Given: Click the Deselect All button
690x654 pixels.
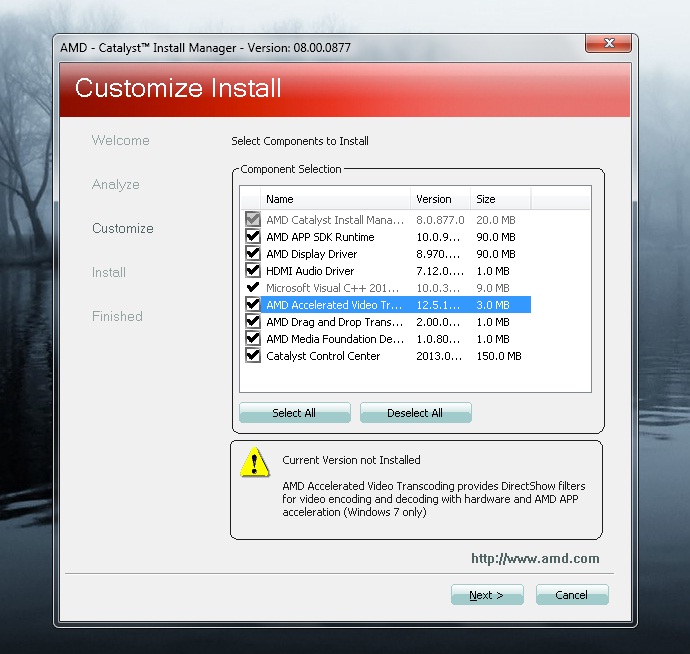Looking at the screenshot, I should point(415,413).
